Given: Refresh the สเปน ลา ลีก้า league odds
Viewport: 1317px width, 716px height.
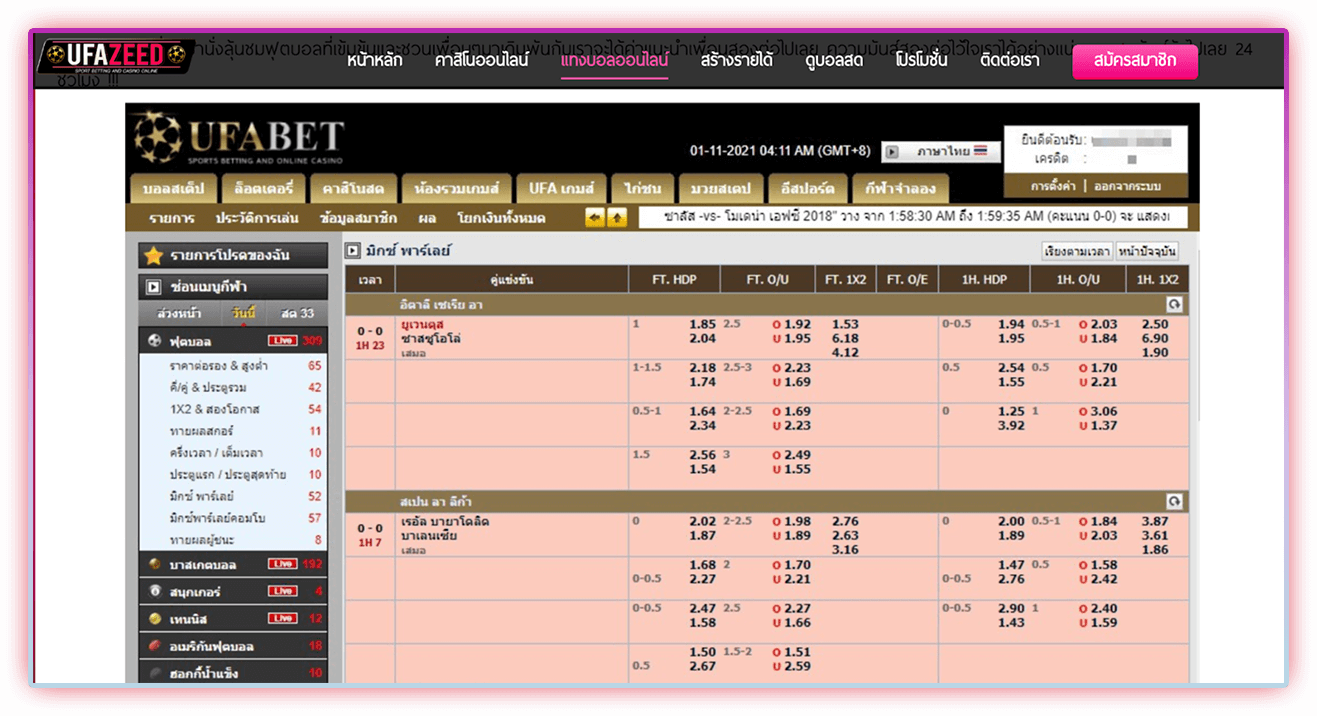Looking at the screenshot, I should point(1174,501).
